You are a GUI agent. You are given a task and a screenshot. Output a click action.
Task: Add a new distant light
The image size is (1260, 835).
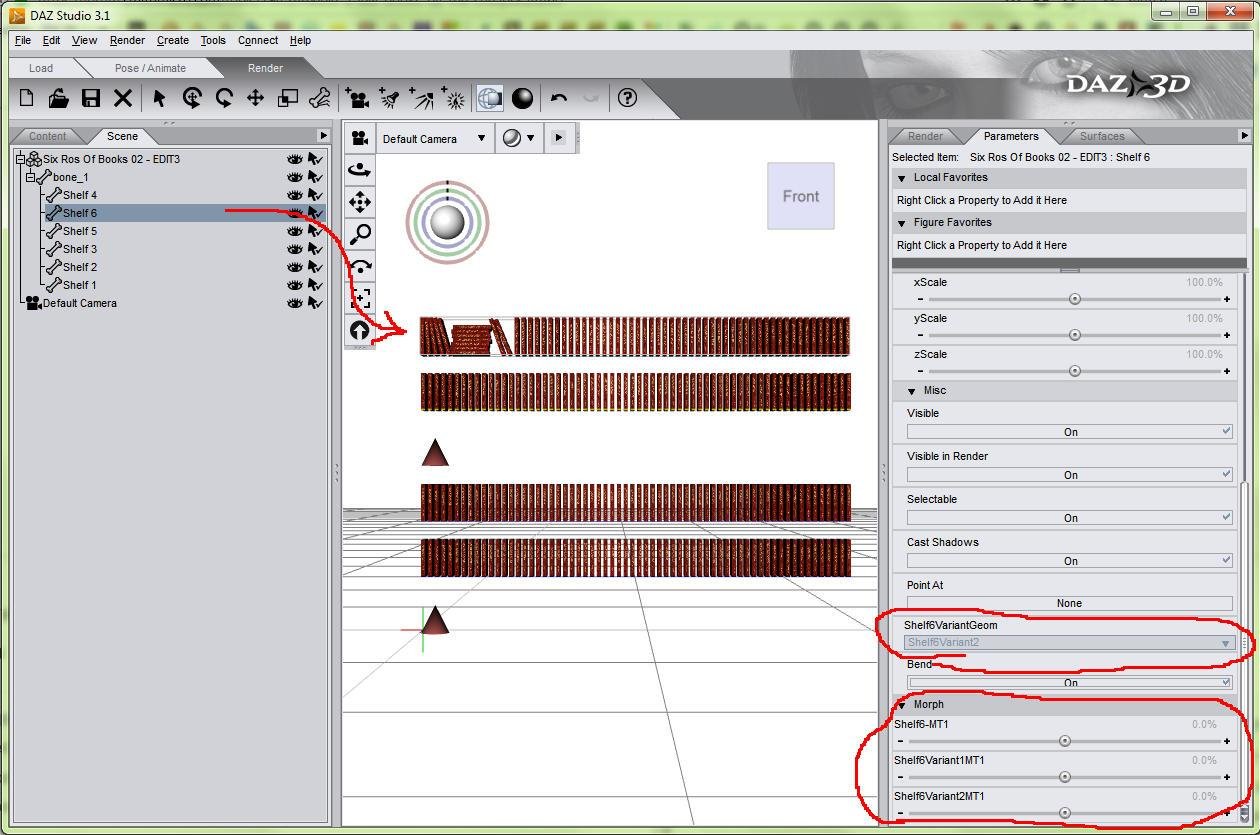tap(423, 98)
